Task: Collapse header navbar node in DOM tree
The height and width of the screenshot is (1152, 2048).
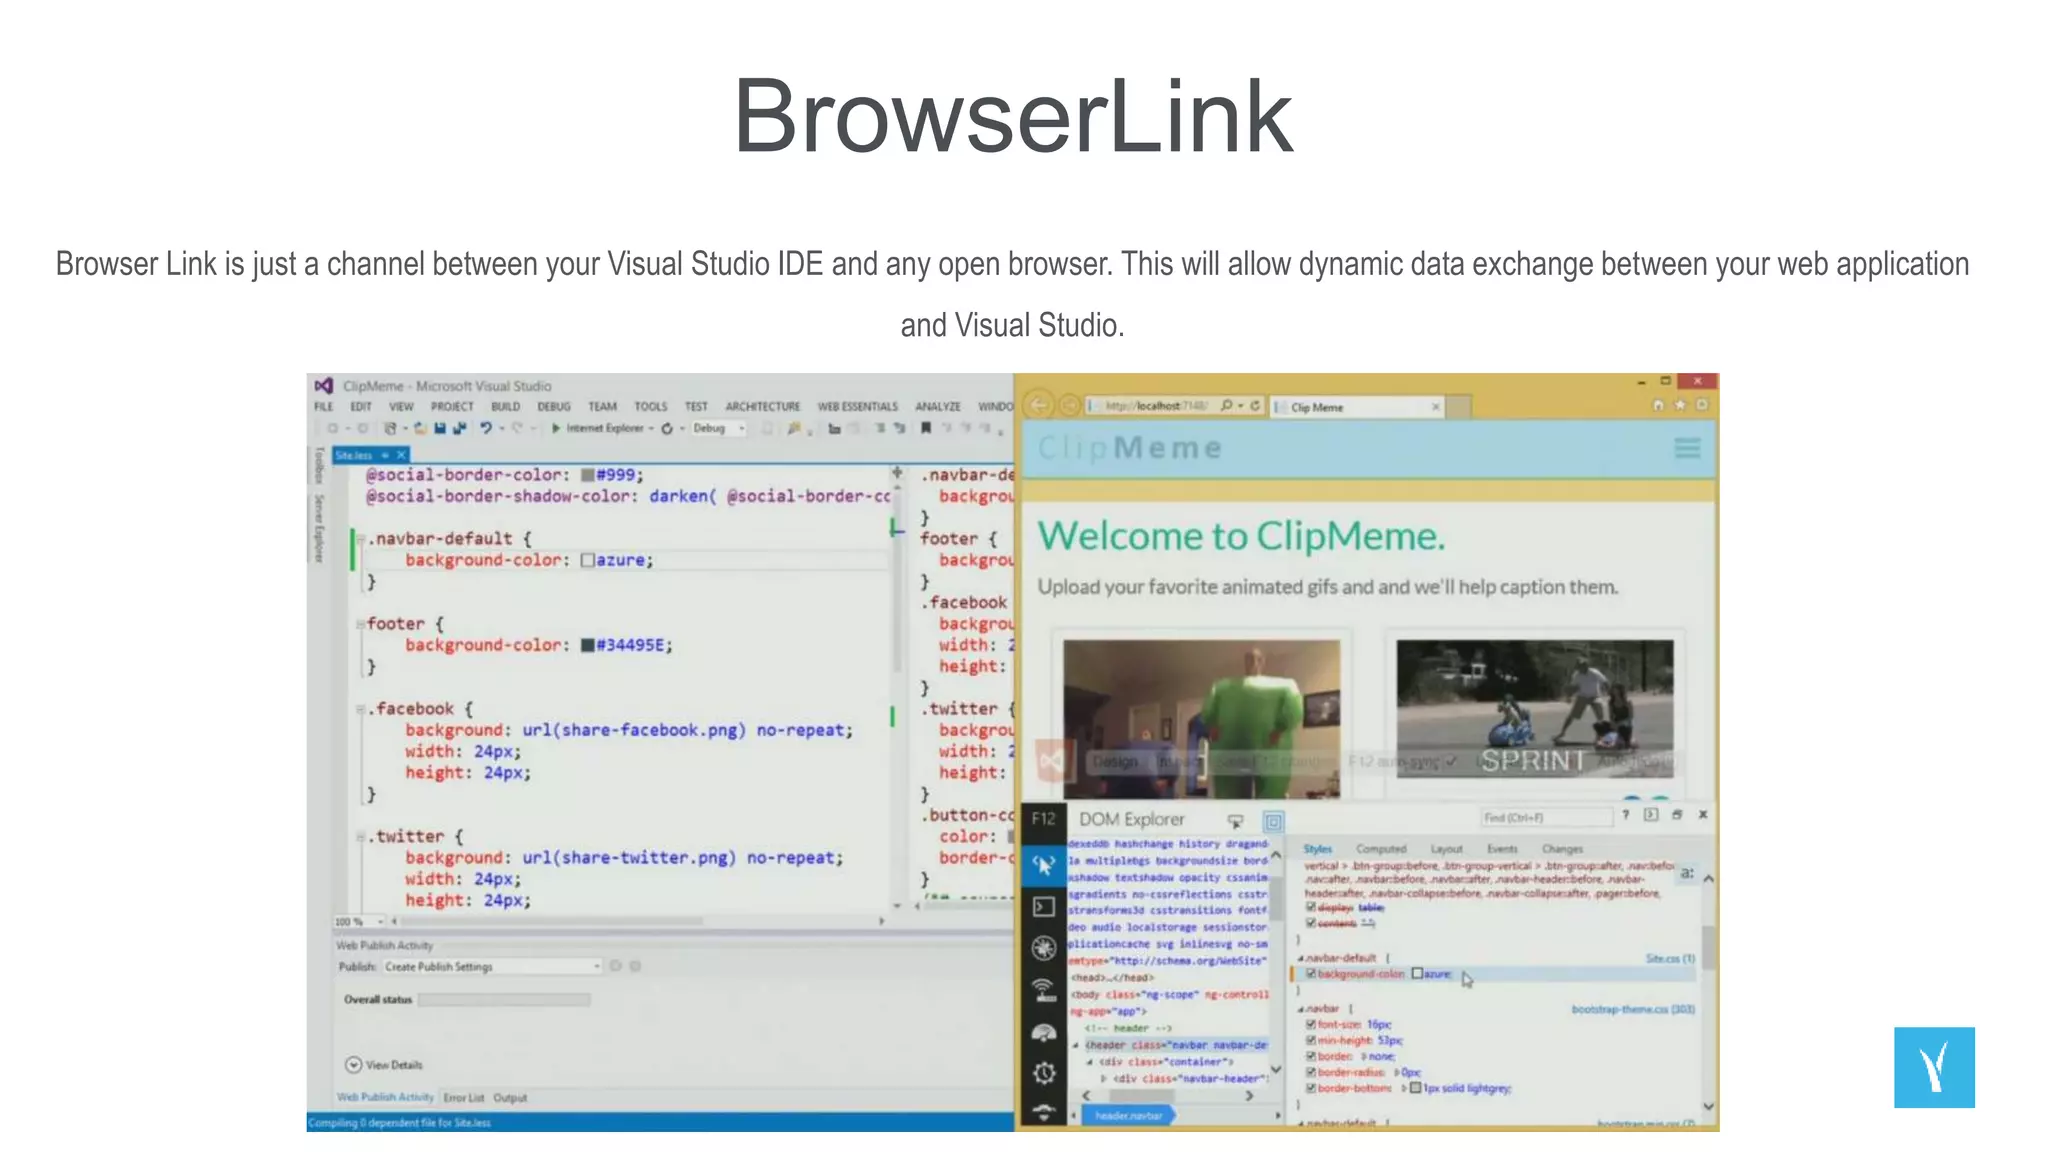Action: click(x=1077, y=1045)
